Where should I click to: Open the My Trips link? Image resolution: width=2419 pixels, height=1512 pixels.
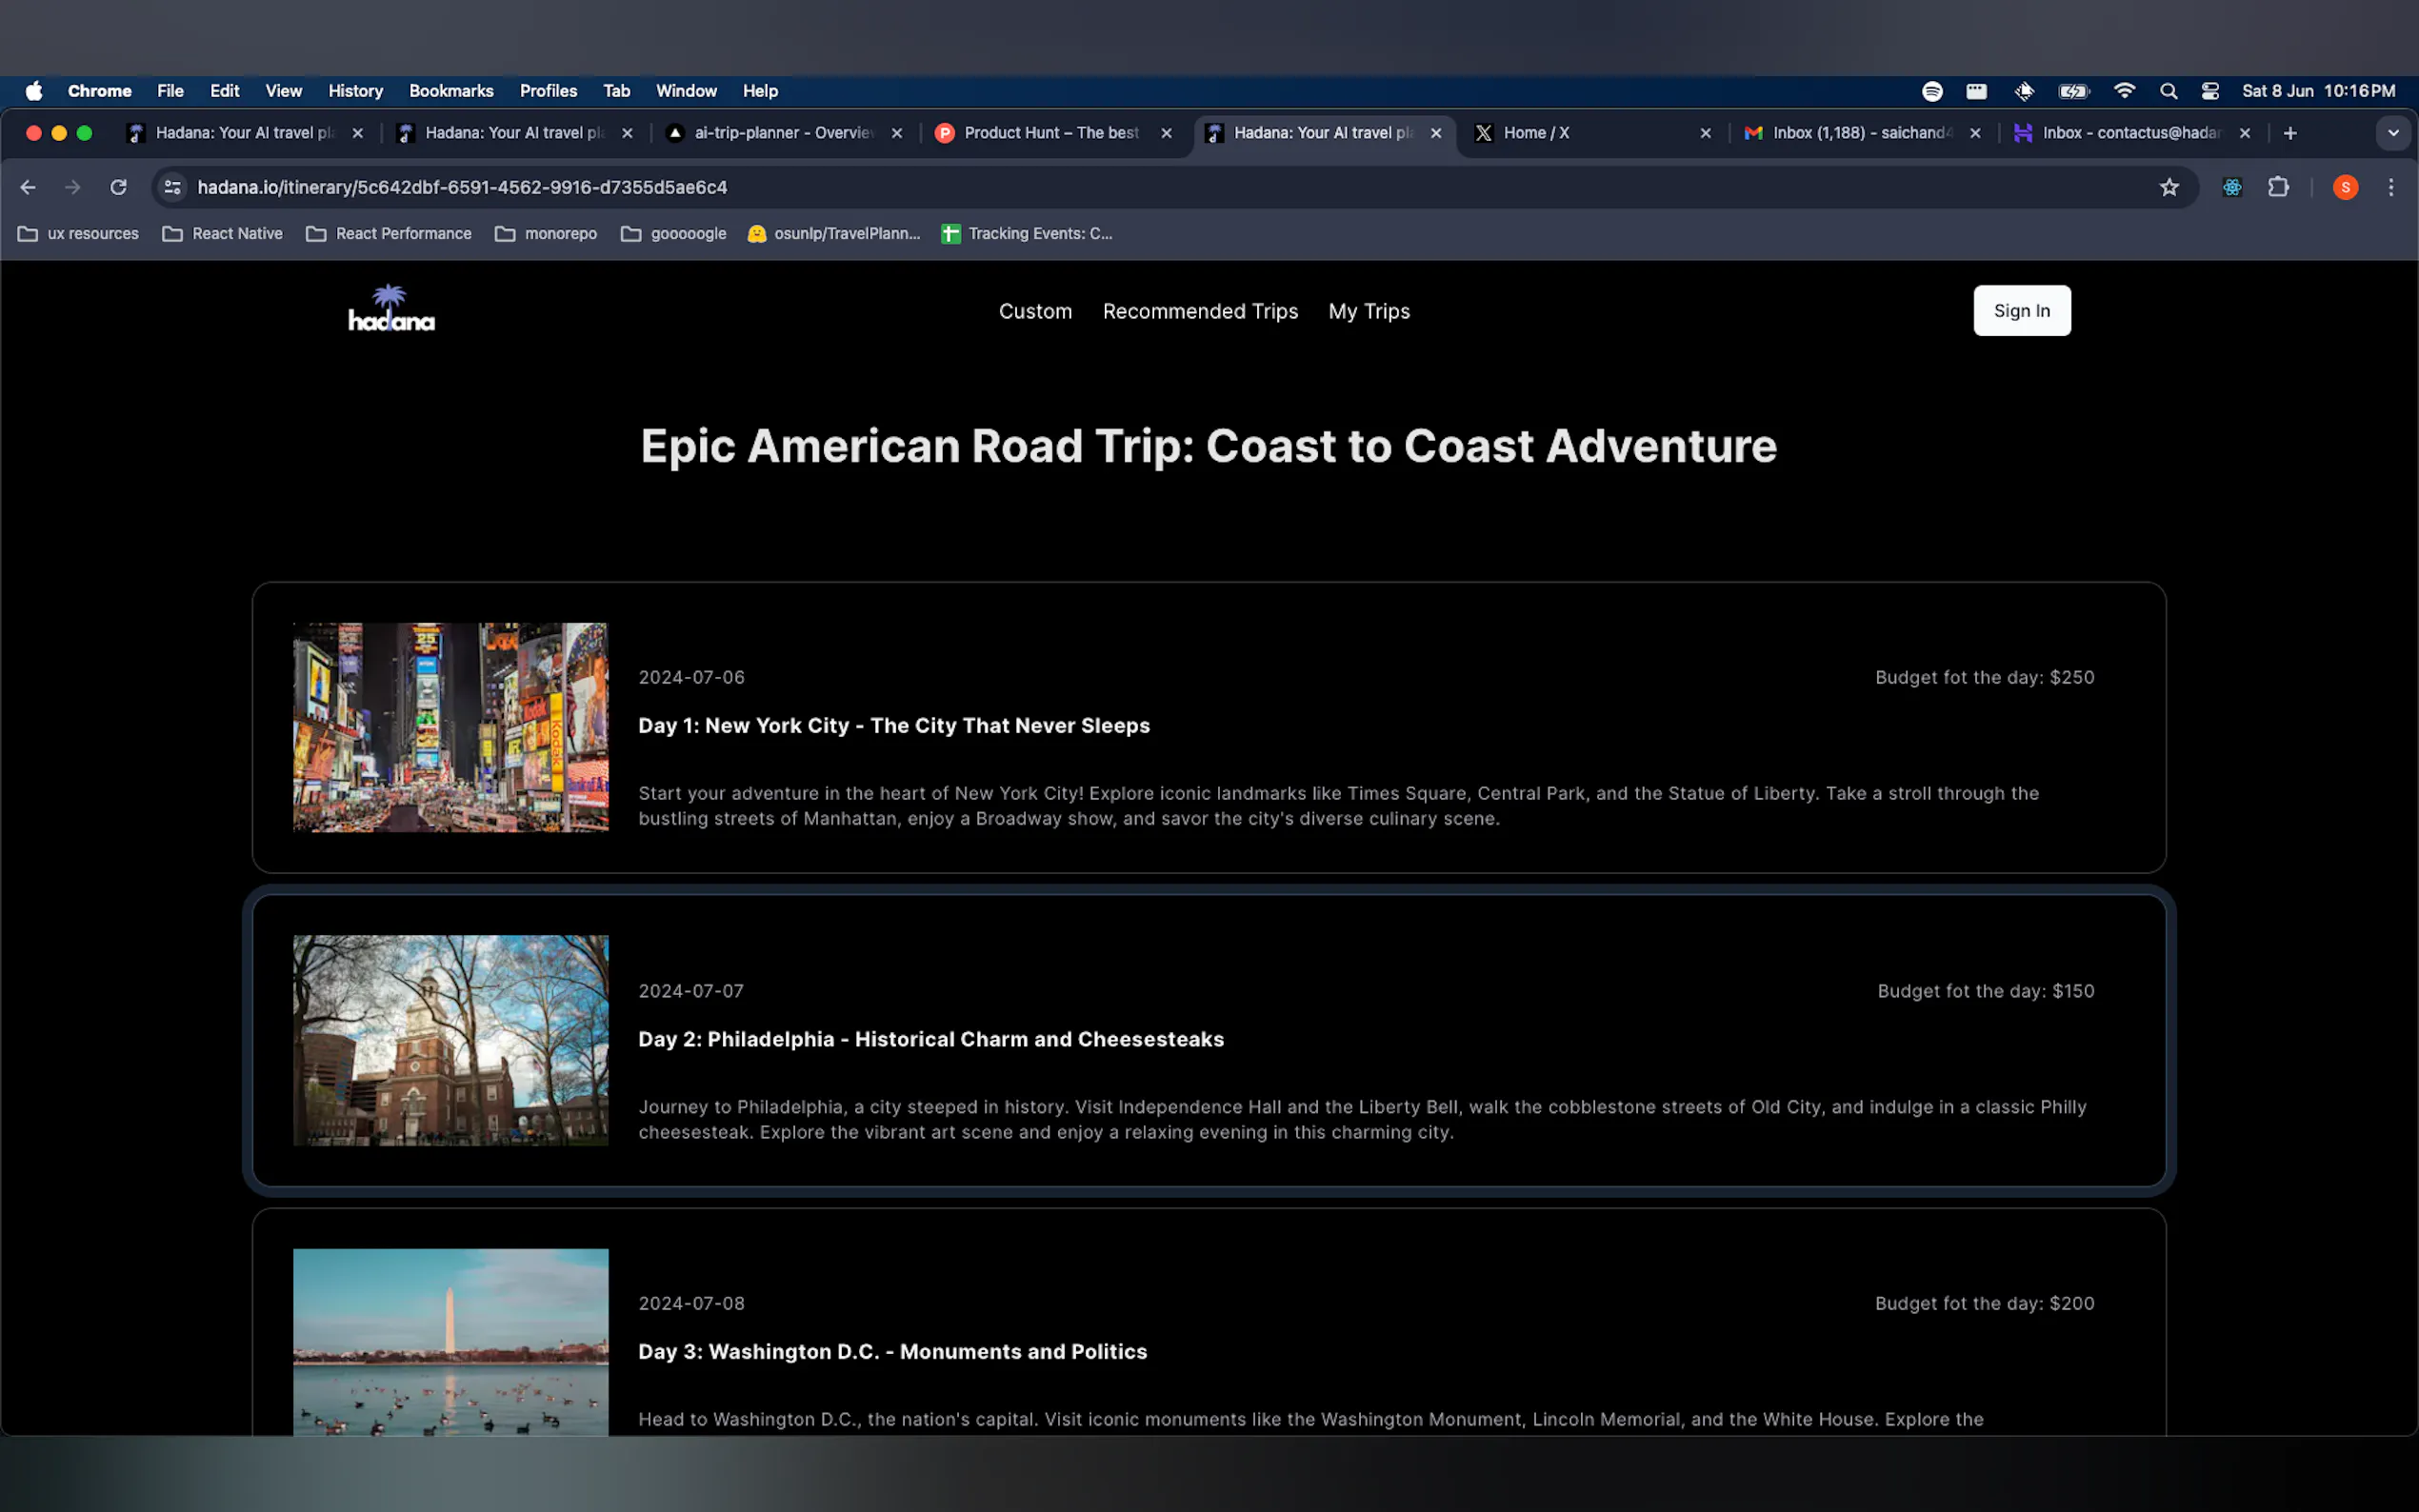coord(1368,311)
